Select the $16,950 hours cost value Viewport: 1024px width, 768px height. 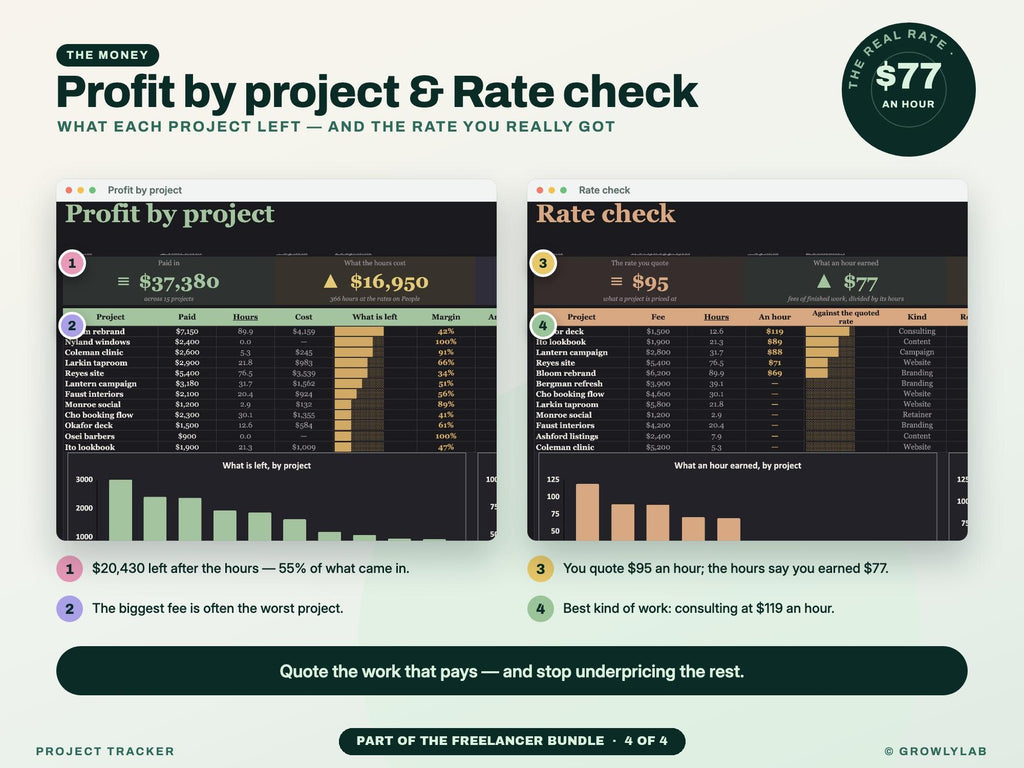click(389, 281)
